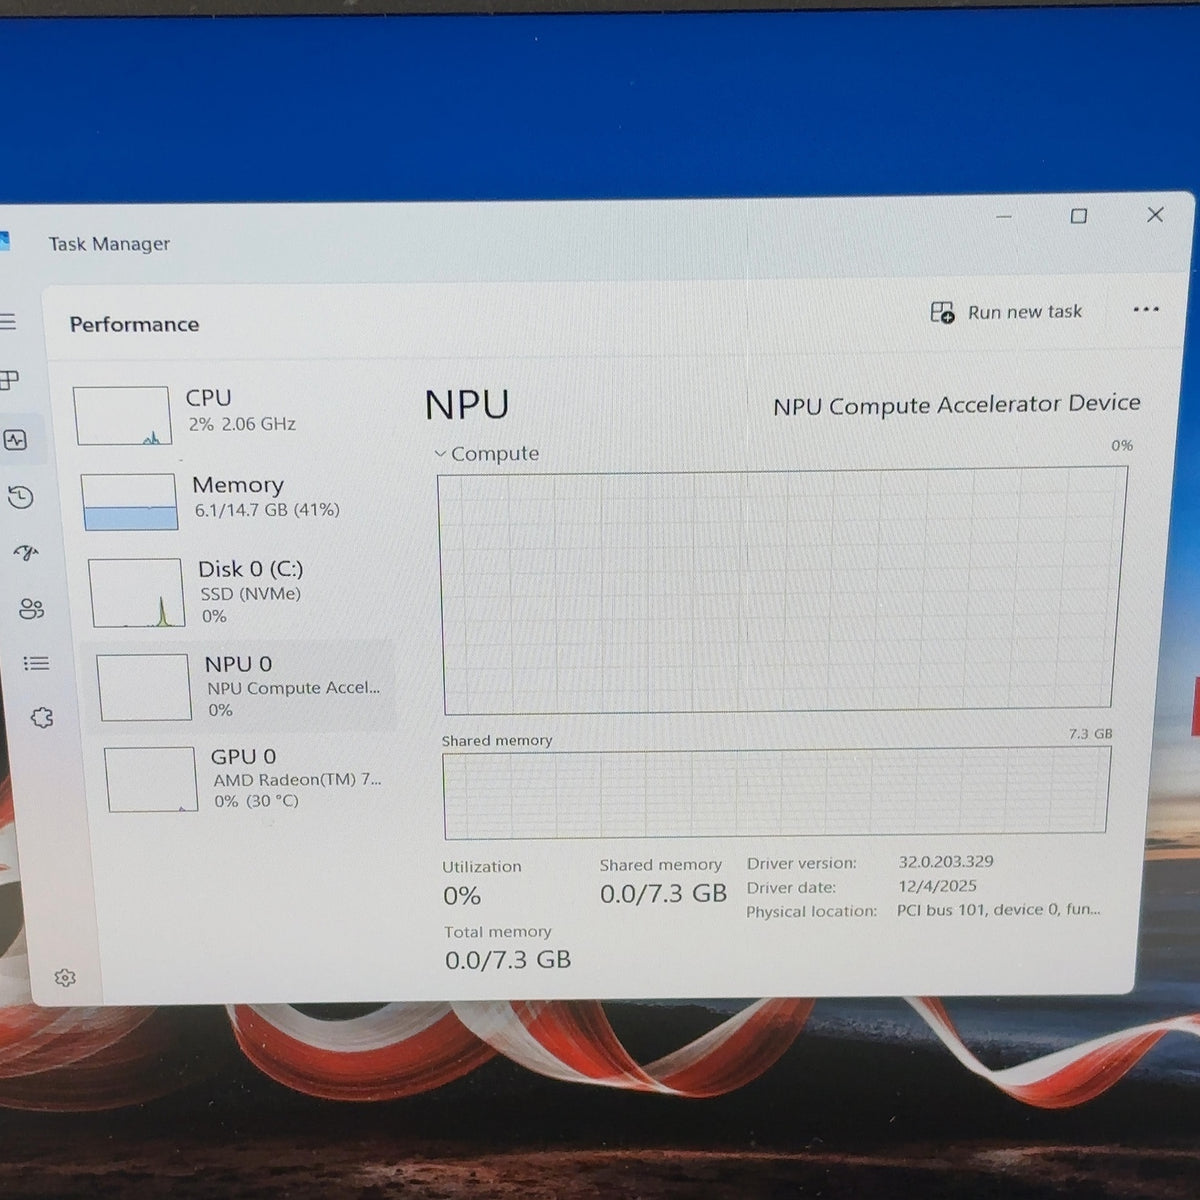This screenshot has height=1200, width=1200.
Task: Click the Driver date value 12/4/2025
Action: tap(938, 886)
